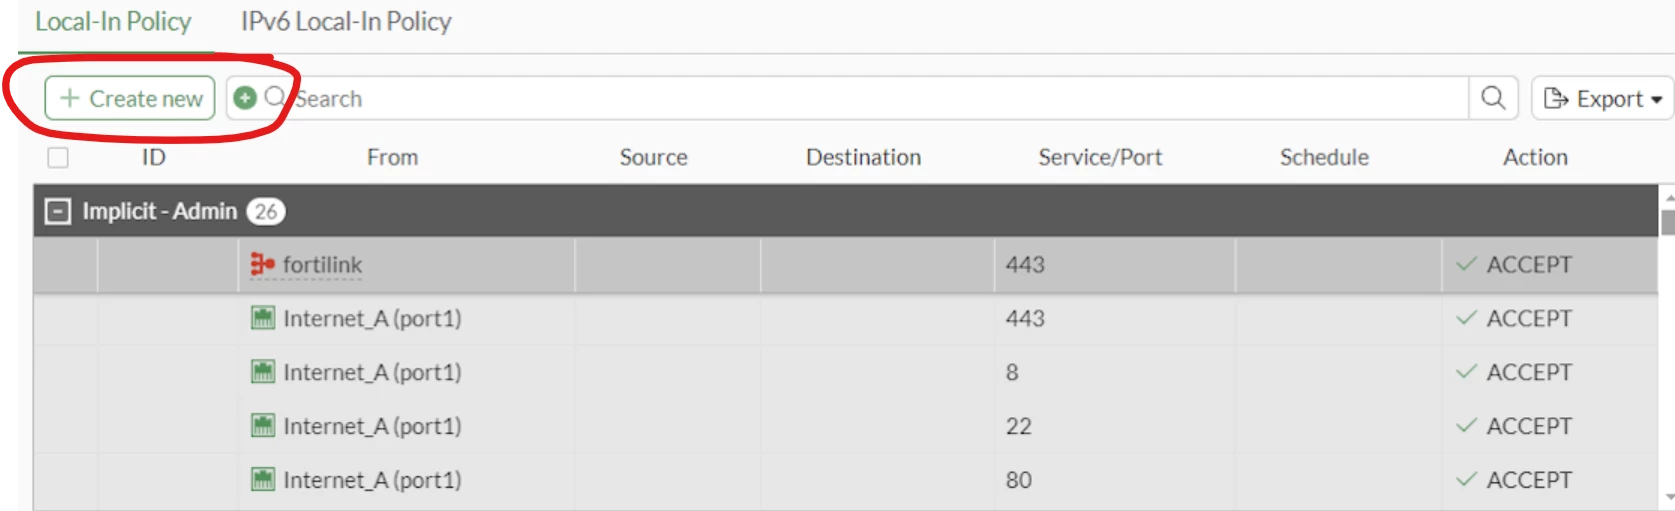This screenshot has width=1675, height=511.
Task: Click the red fortilink interface icon
Action: (262, 264)
